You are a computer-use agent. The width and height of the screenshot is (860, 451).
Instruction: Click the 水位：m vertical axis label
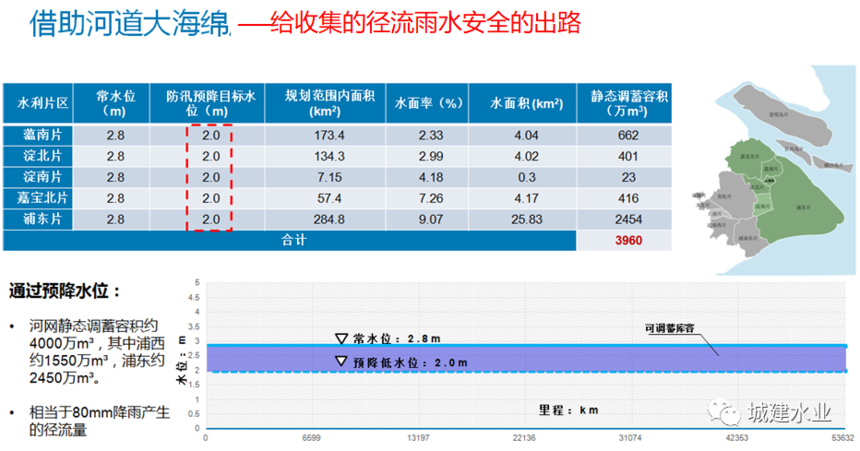coord(183,360)
